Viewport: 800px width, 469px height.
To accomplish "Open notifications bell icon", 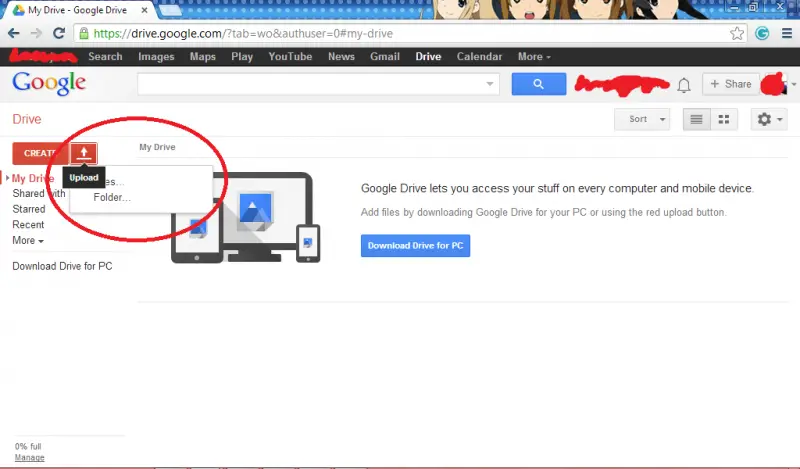I will coord(684,85).
